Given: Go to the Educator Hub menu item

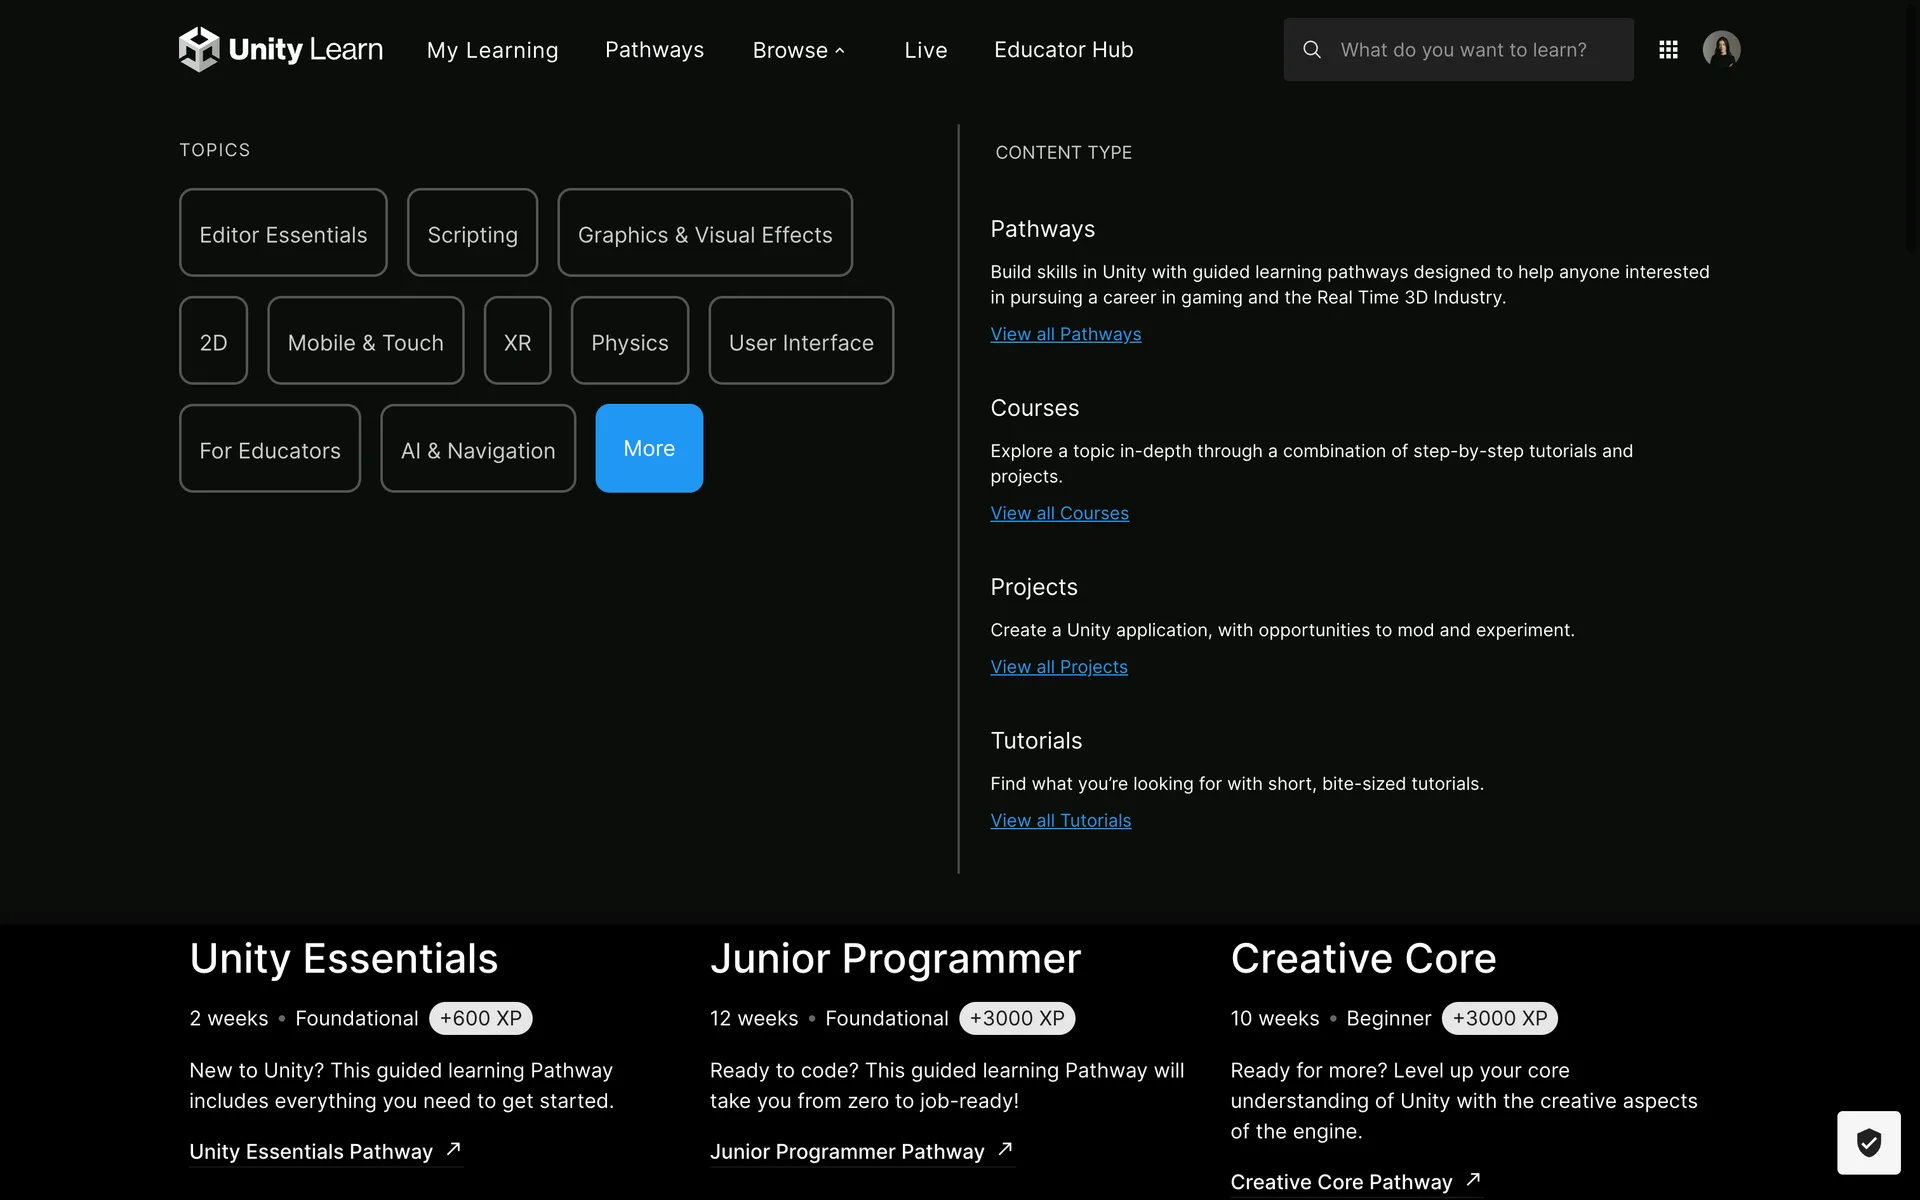Looking at the screenshot, I should tap(1063, 50).
